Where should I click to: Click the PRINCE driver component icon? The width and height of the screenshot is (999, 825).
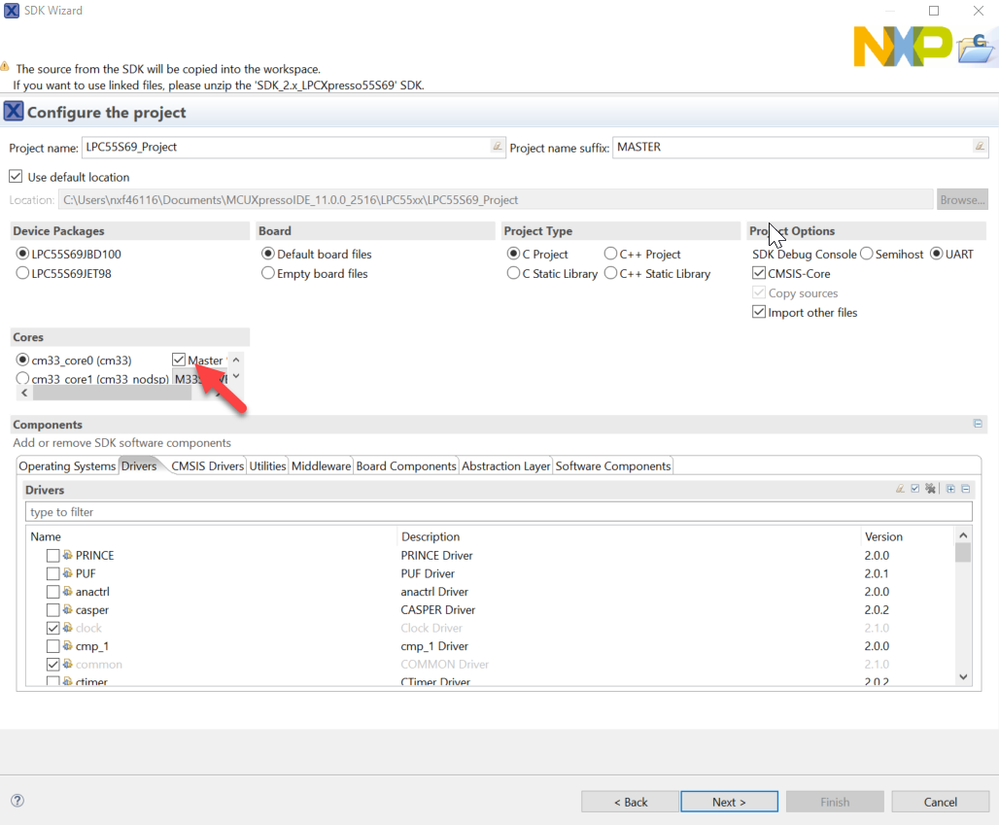click(x=68, y=555)
